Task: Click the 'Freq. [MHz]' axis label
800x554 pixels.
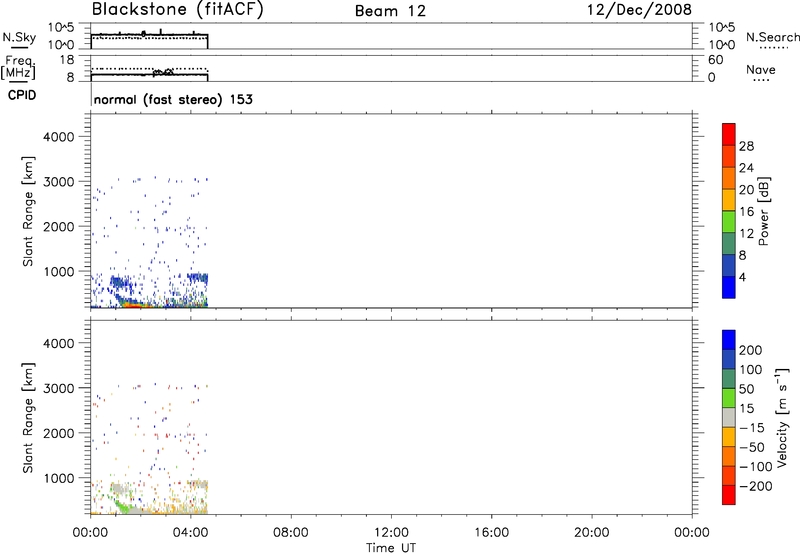Action: click(x=18, y=67)
